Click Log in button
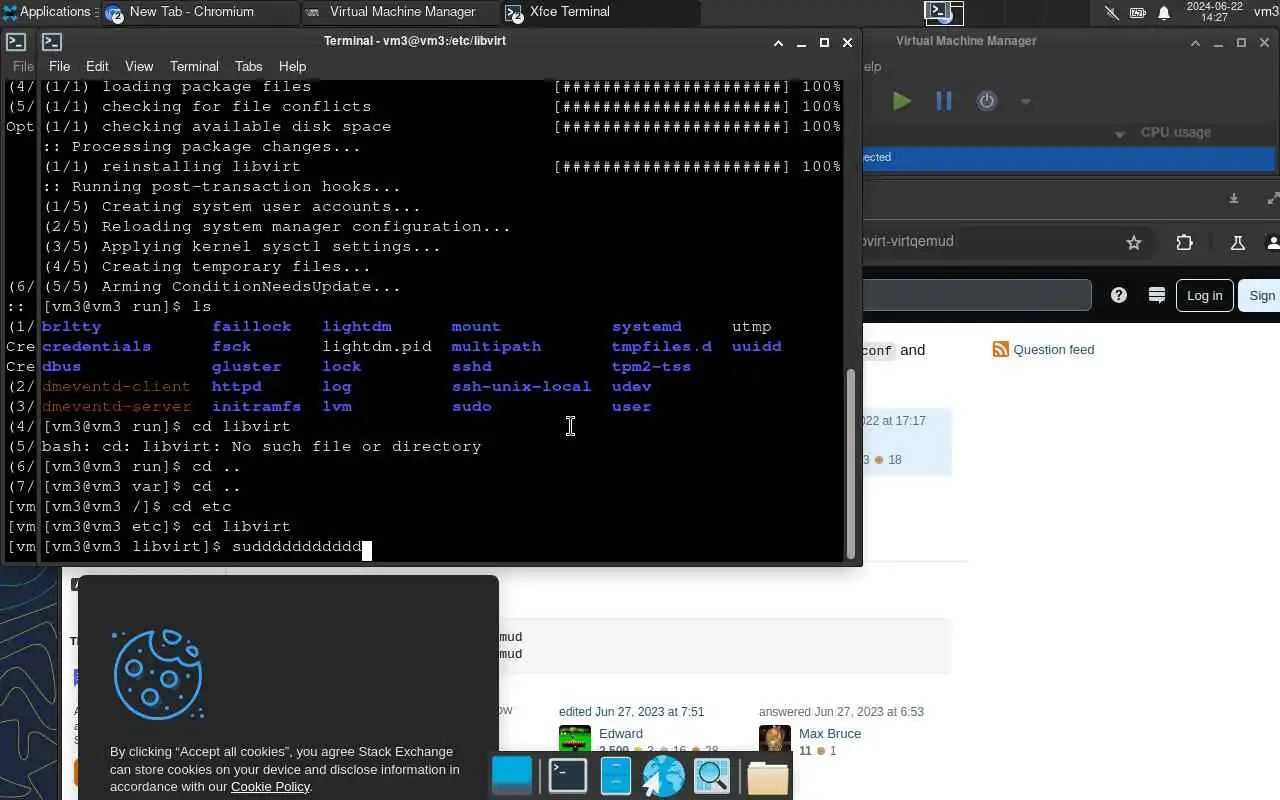 (x=1204, y=295)
